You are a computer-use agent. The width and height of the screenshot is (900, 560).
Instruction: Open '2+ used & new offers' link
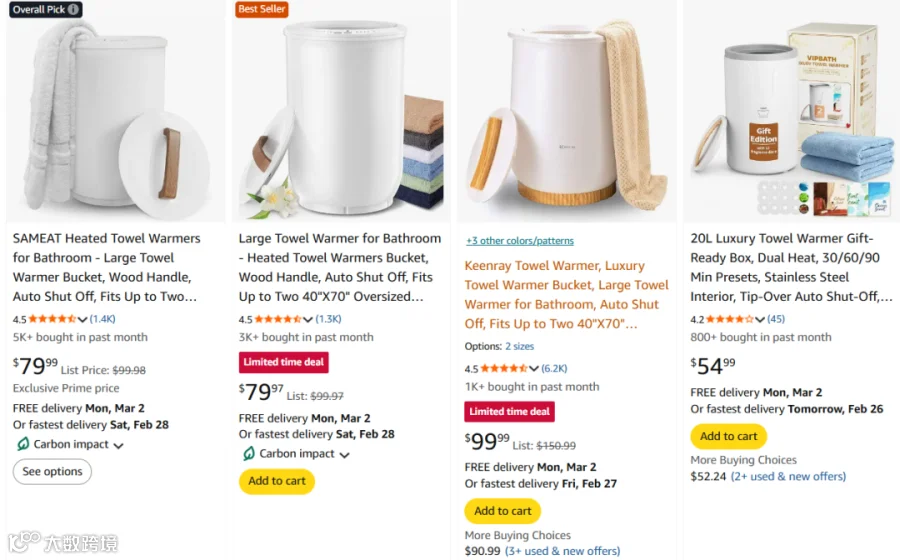point(788,476)
